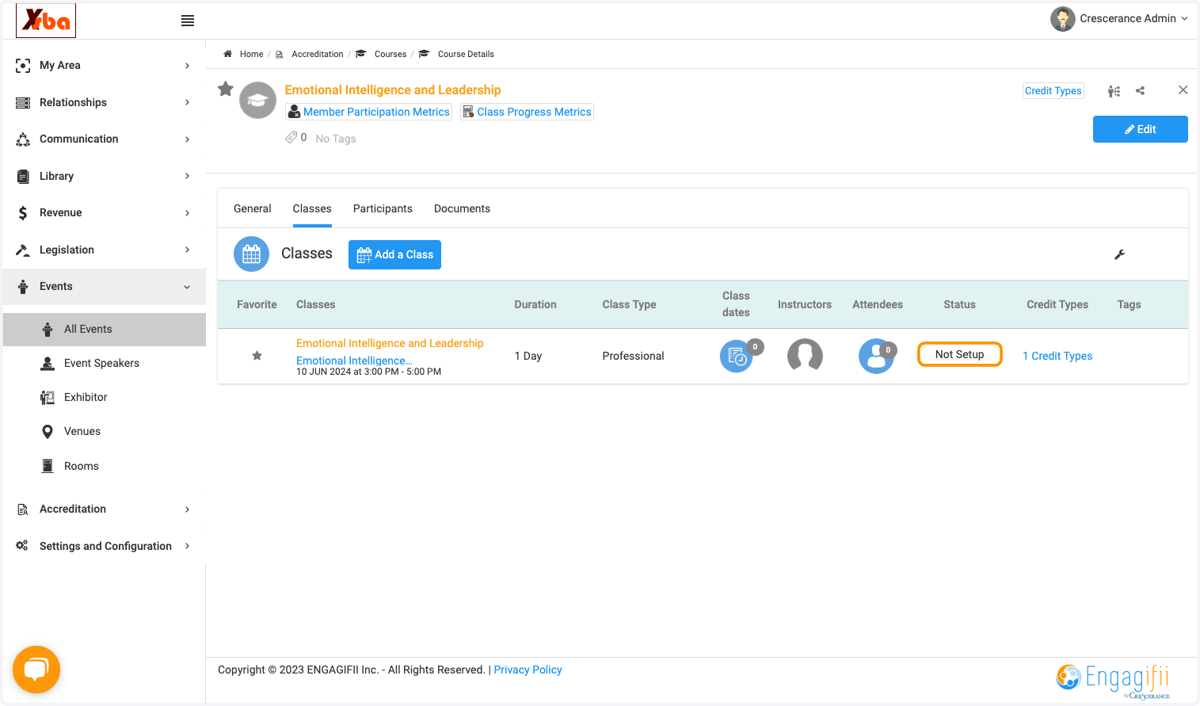This screenshot has width=1200, height=706.
Task: Open the Class dates icon
Action: tap(737, 356)
